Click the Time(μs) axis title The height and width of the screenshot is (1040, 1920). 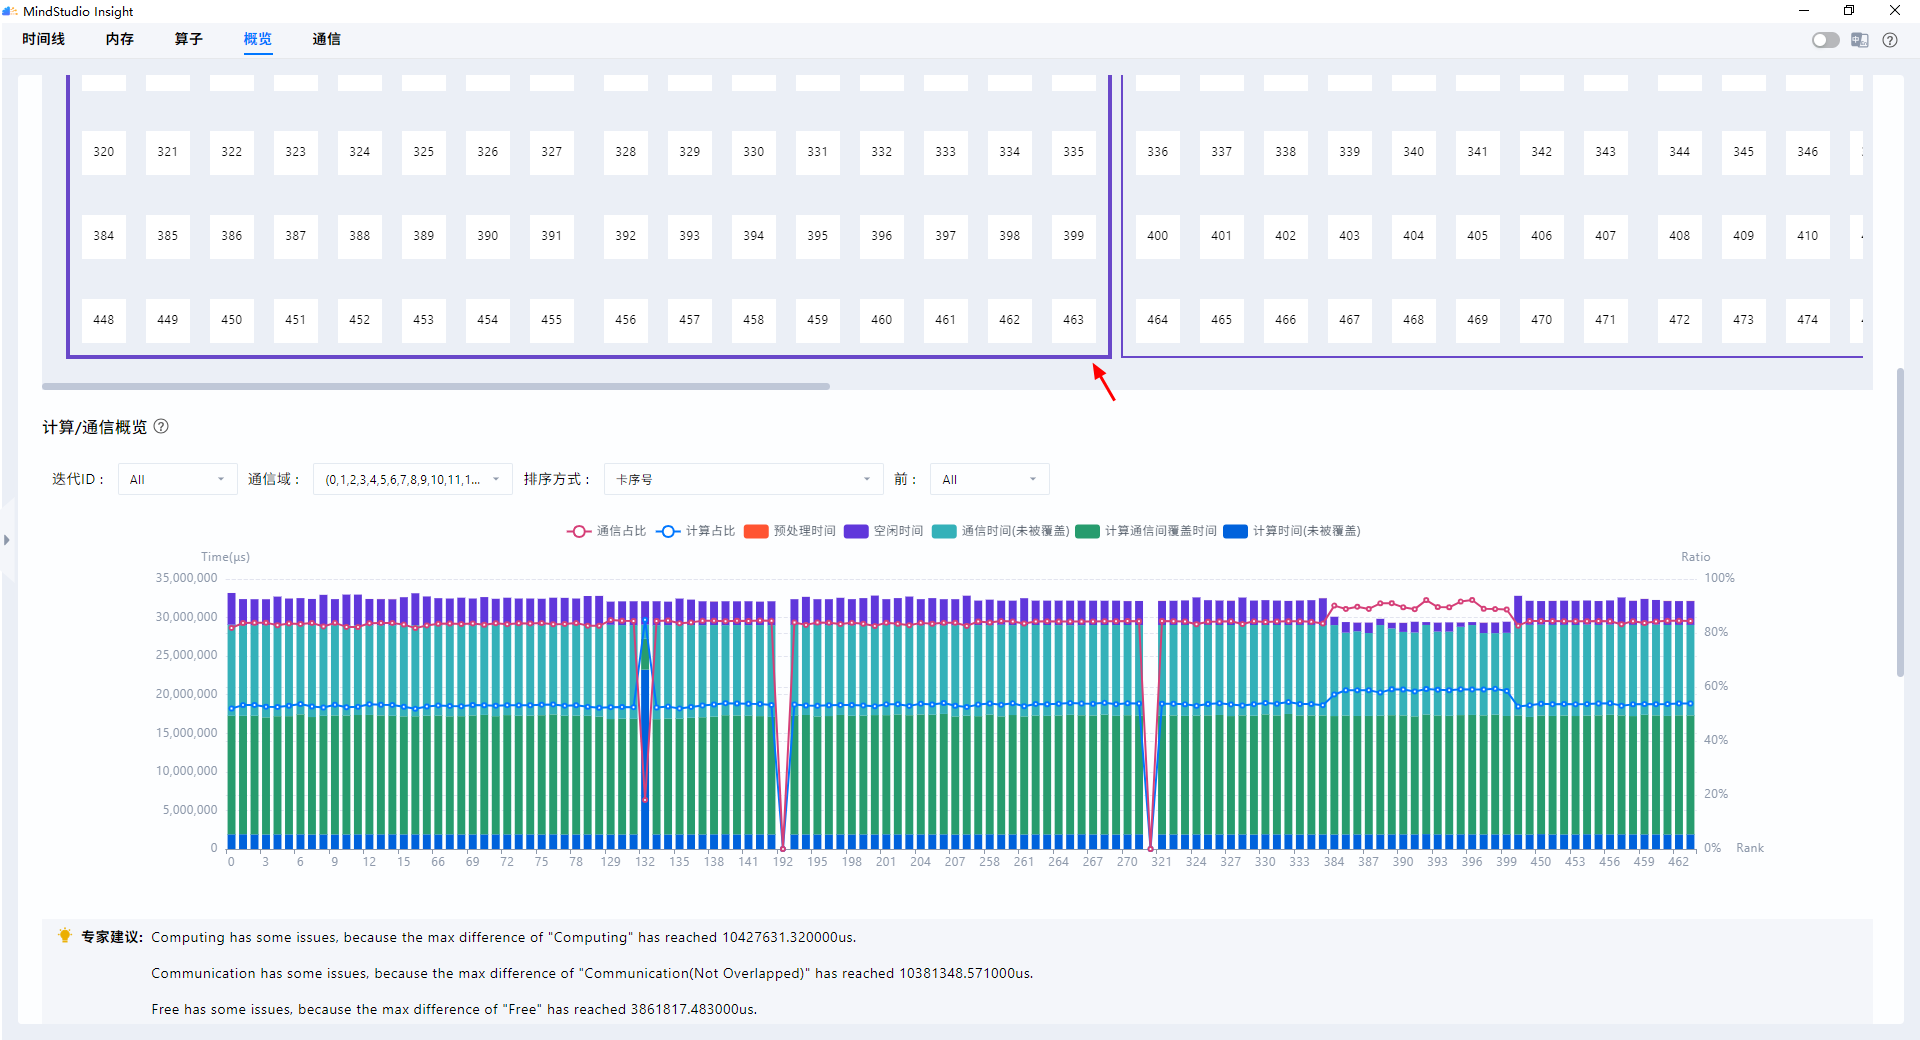(x=225, y=557)
